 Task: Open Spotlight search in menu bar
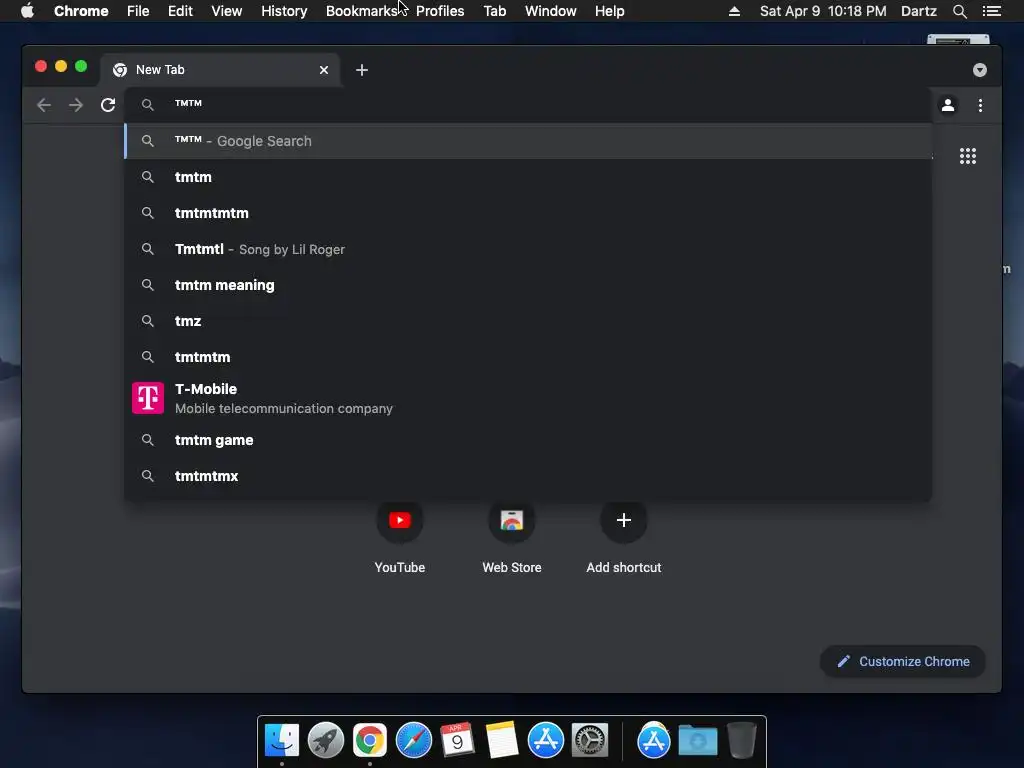click(x=959, y=11)
